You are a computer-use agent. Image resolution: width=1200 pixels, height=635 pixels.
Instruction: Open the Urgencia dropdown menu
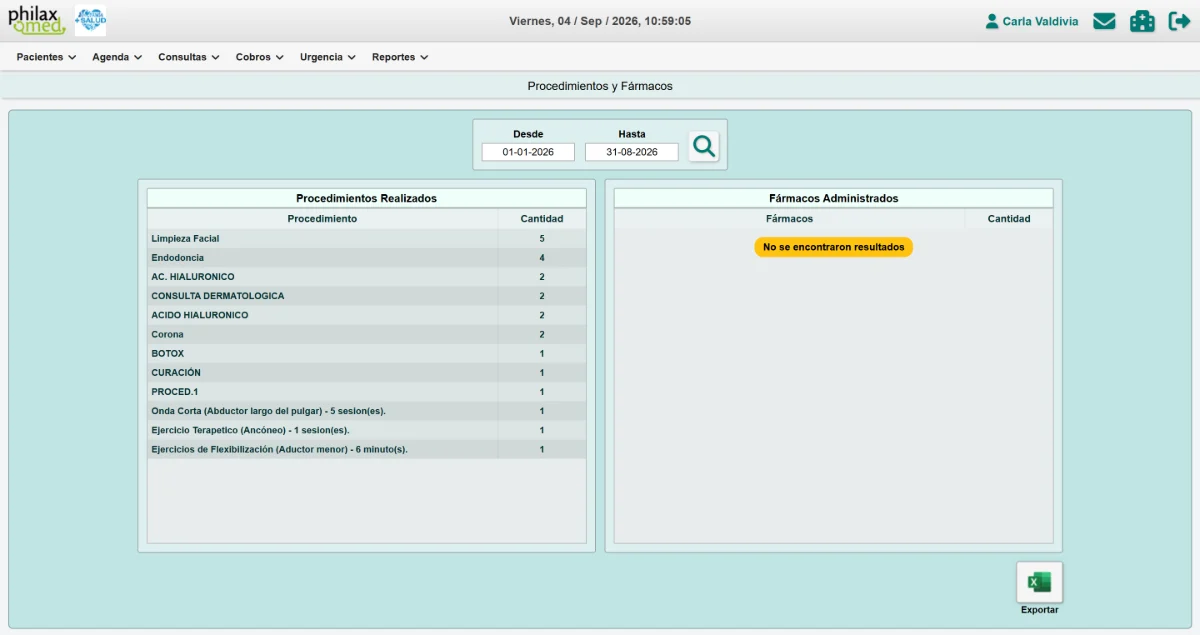click(328, 57)
